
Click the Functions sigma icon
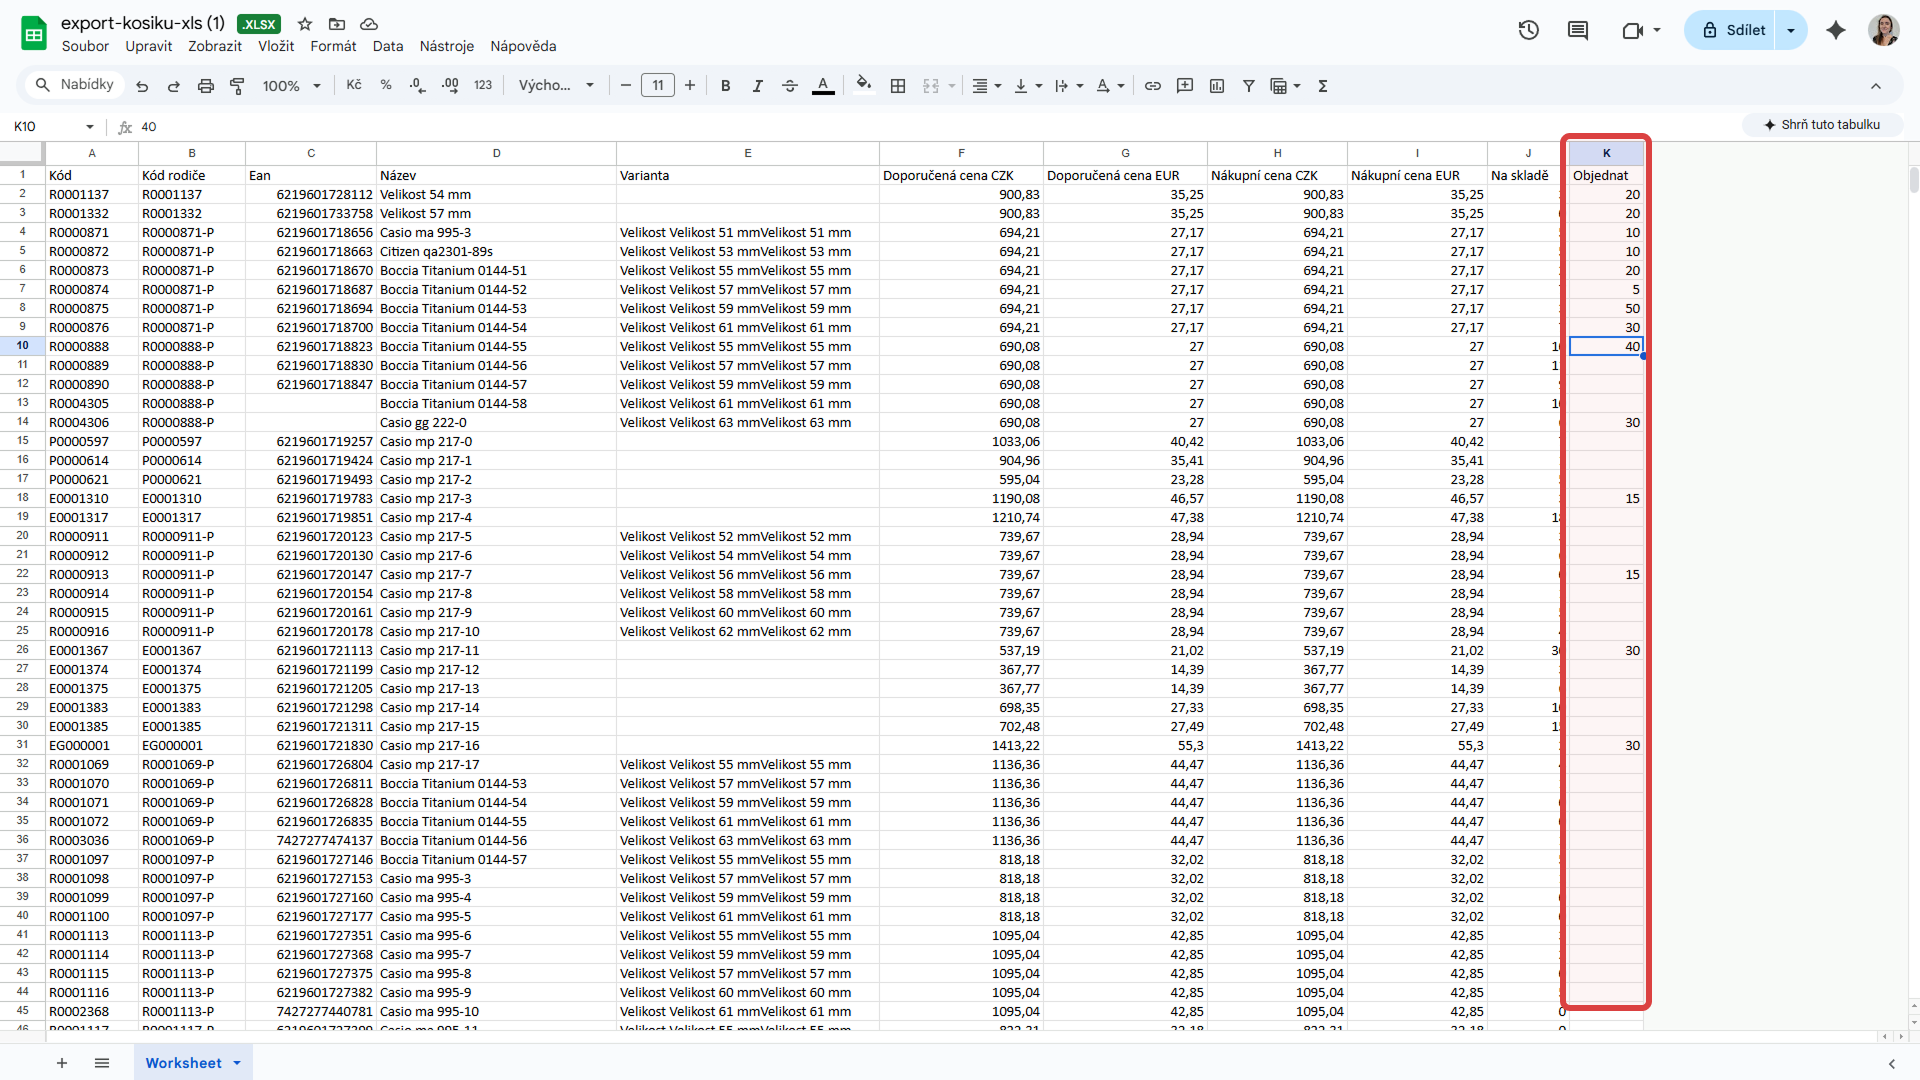(x=1322, y=86)
